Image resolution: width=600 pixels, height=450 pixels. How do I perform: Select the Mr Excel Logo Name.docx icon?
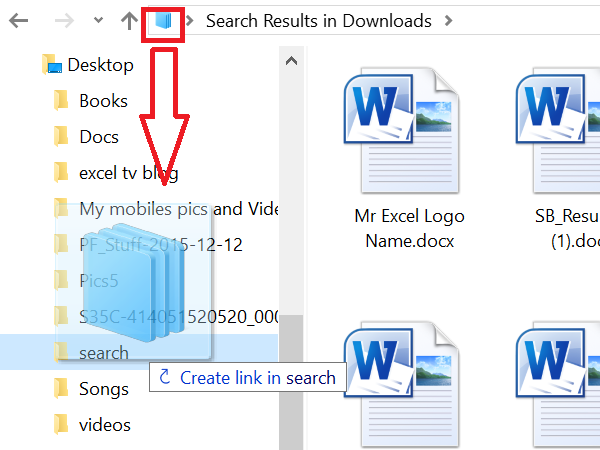(401, 130)
